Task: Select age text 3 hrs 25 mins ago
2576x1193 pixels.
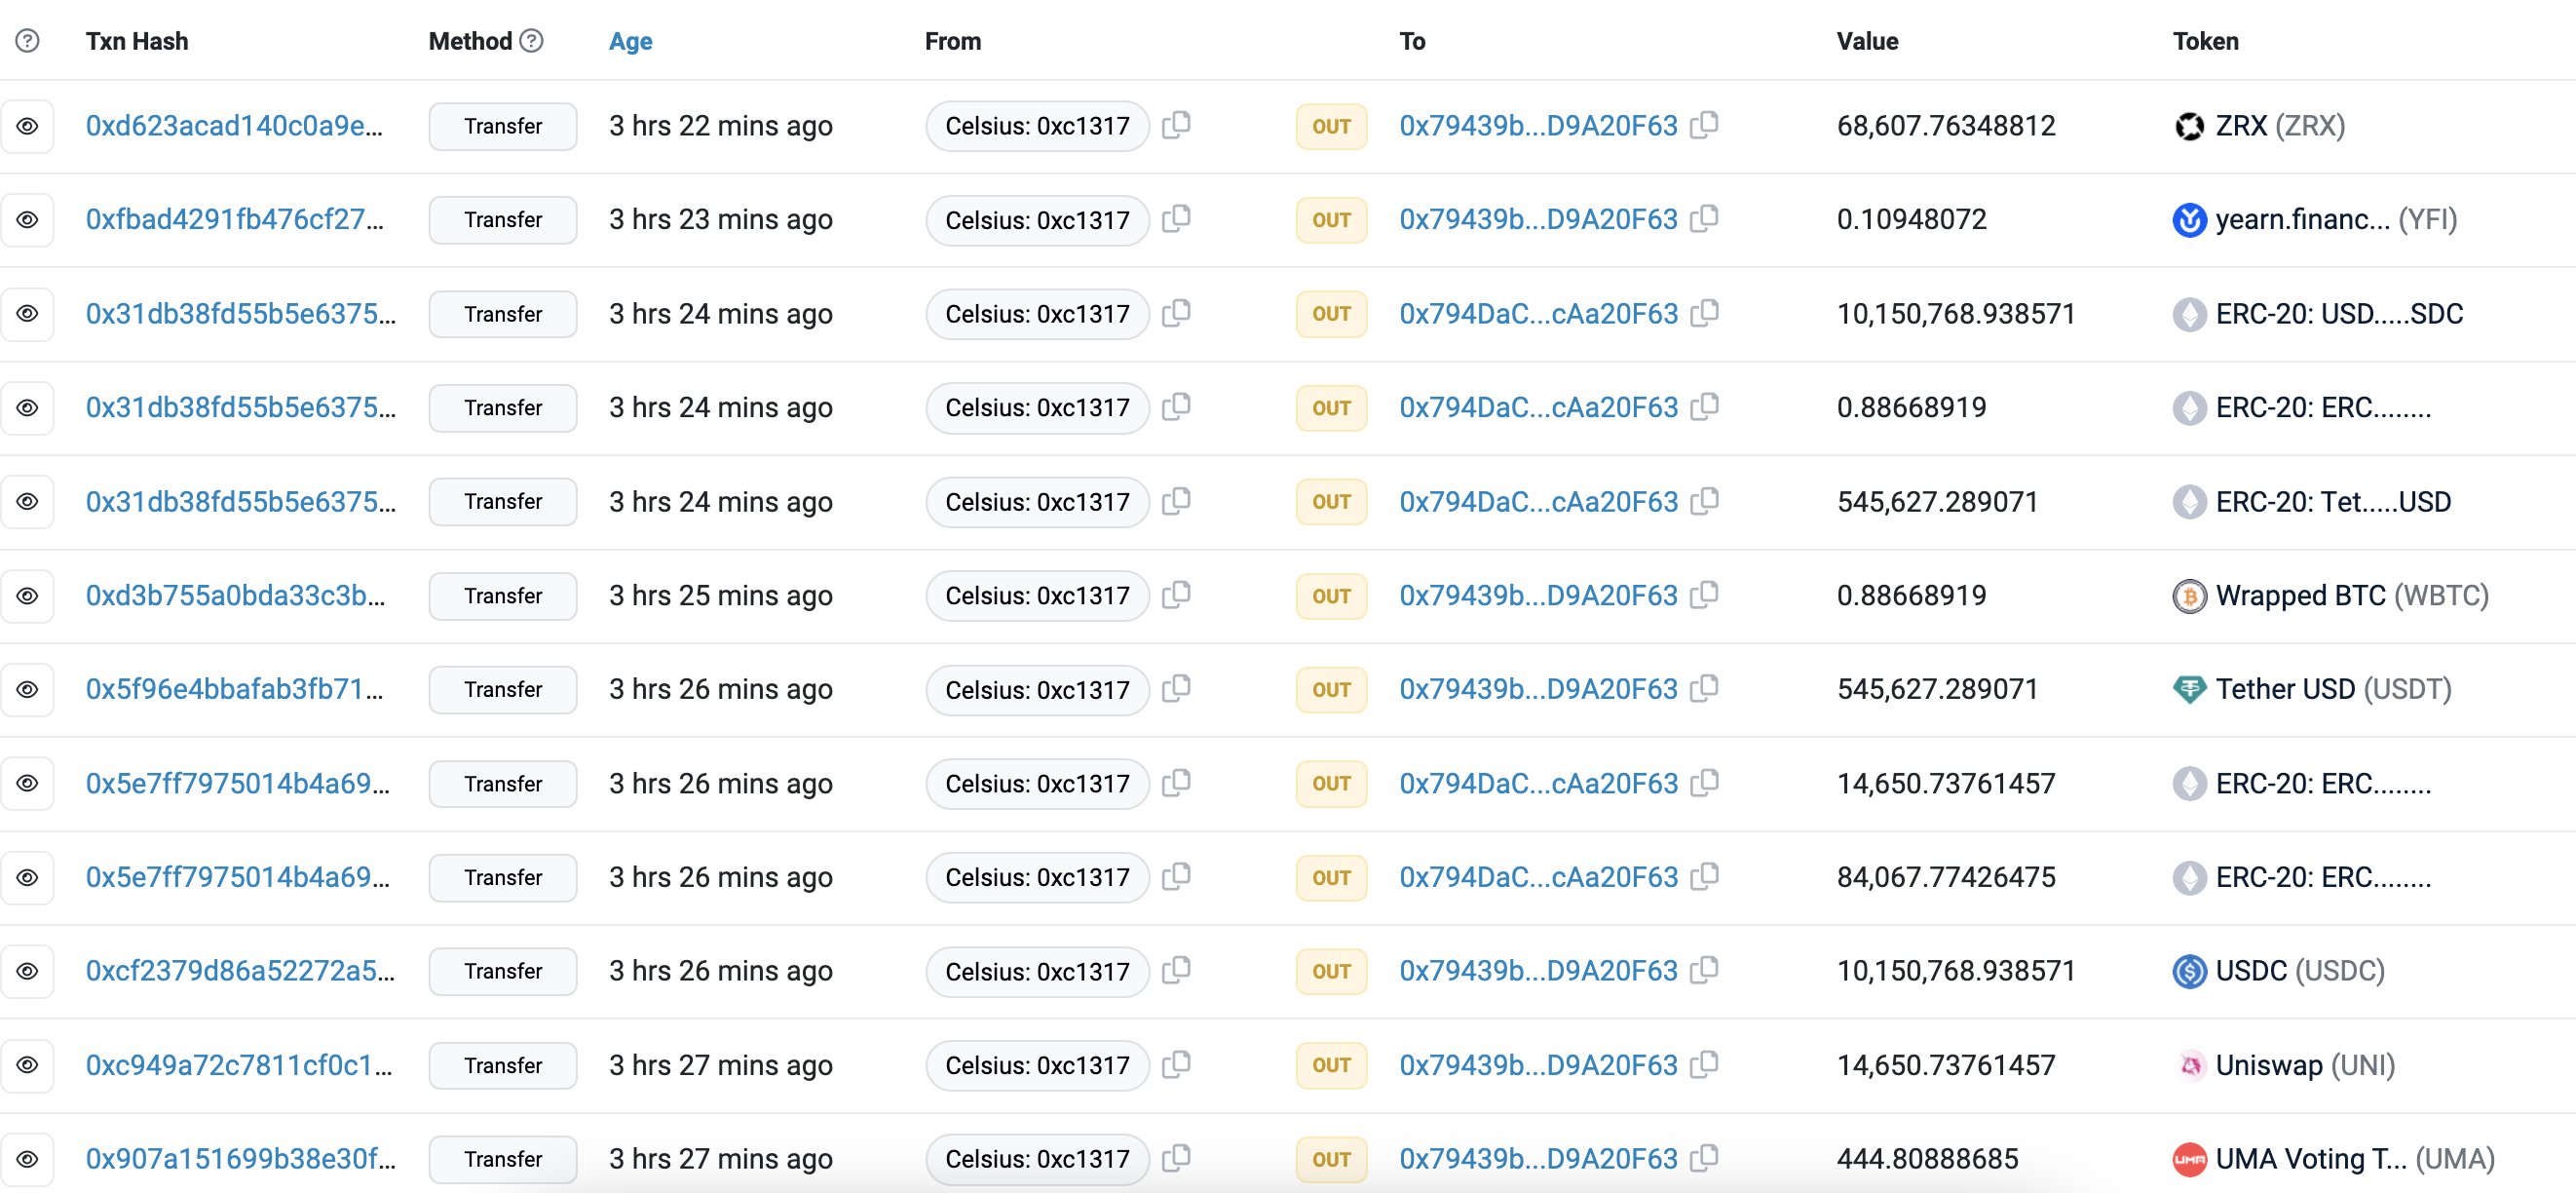Action: pyautogui.click(x=721, y=596)
